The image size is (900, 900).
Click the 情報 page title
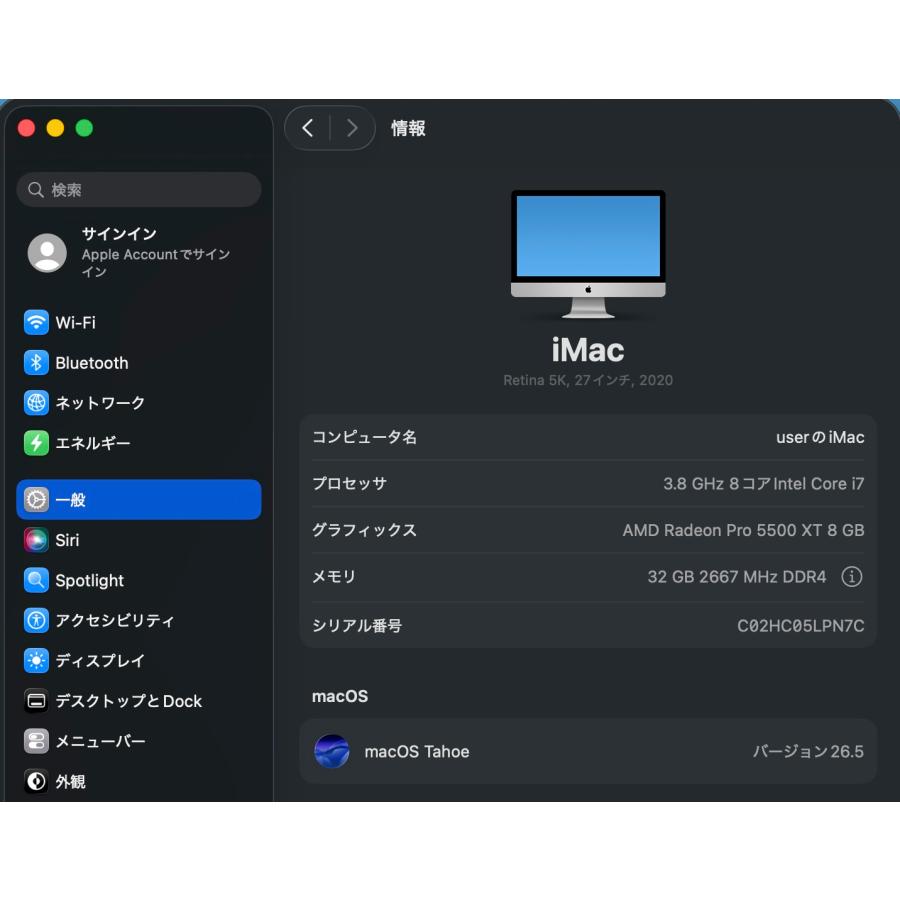(408, 128)
